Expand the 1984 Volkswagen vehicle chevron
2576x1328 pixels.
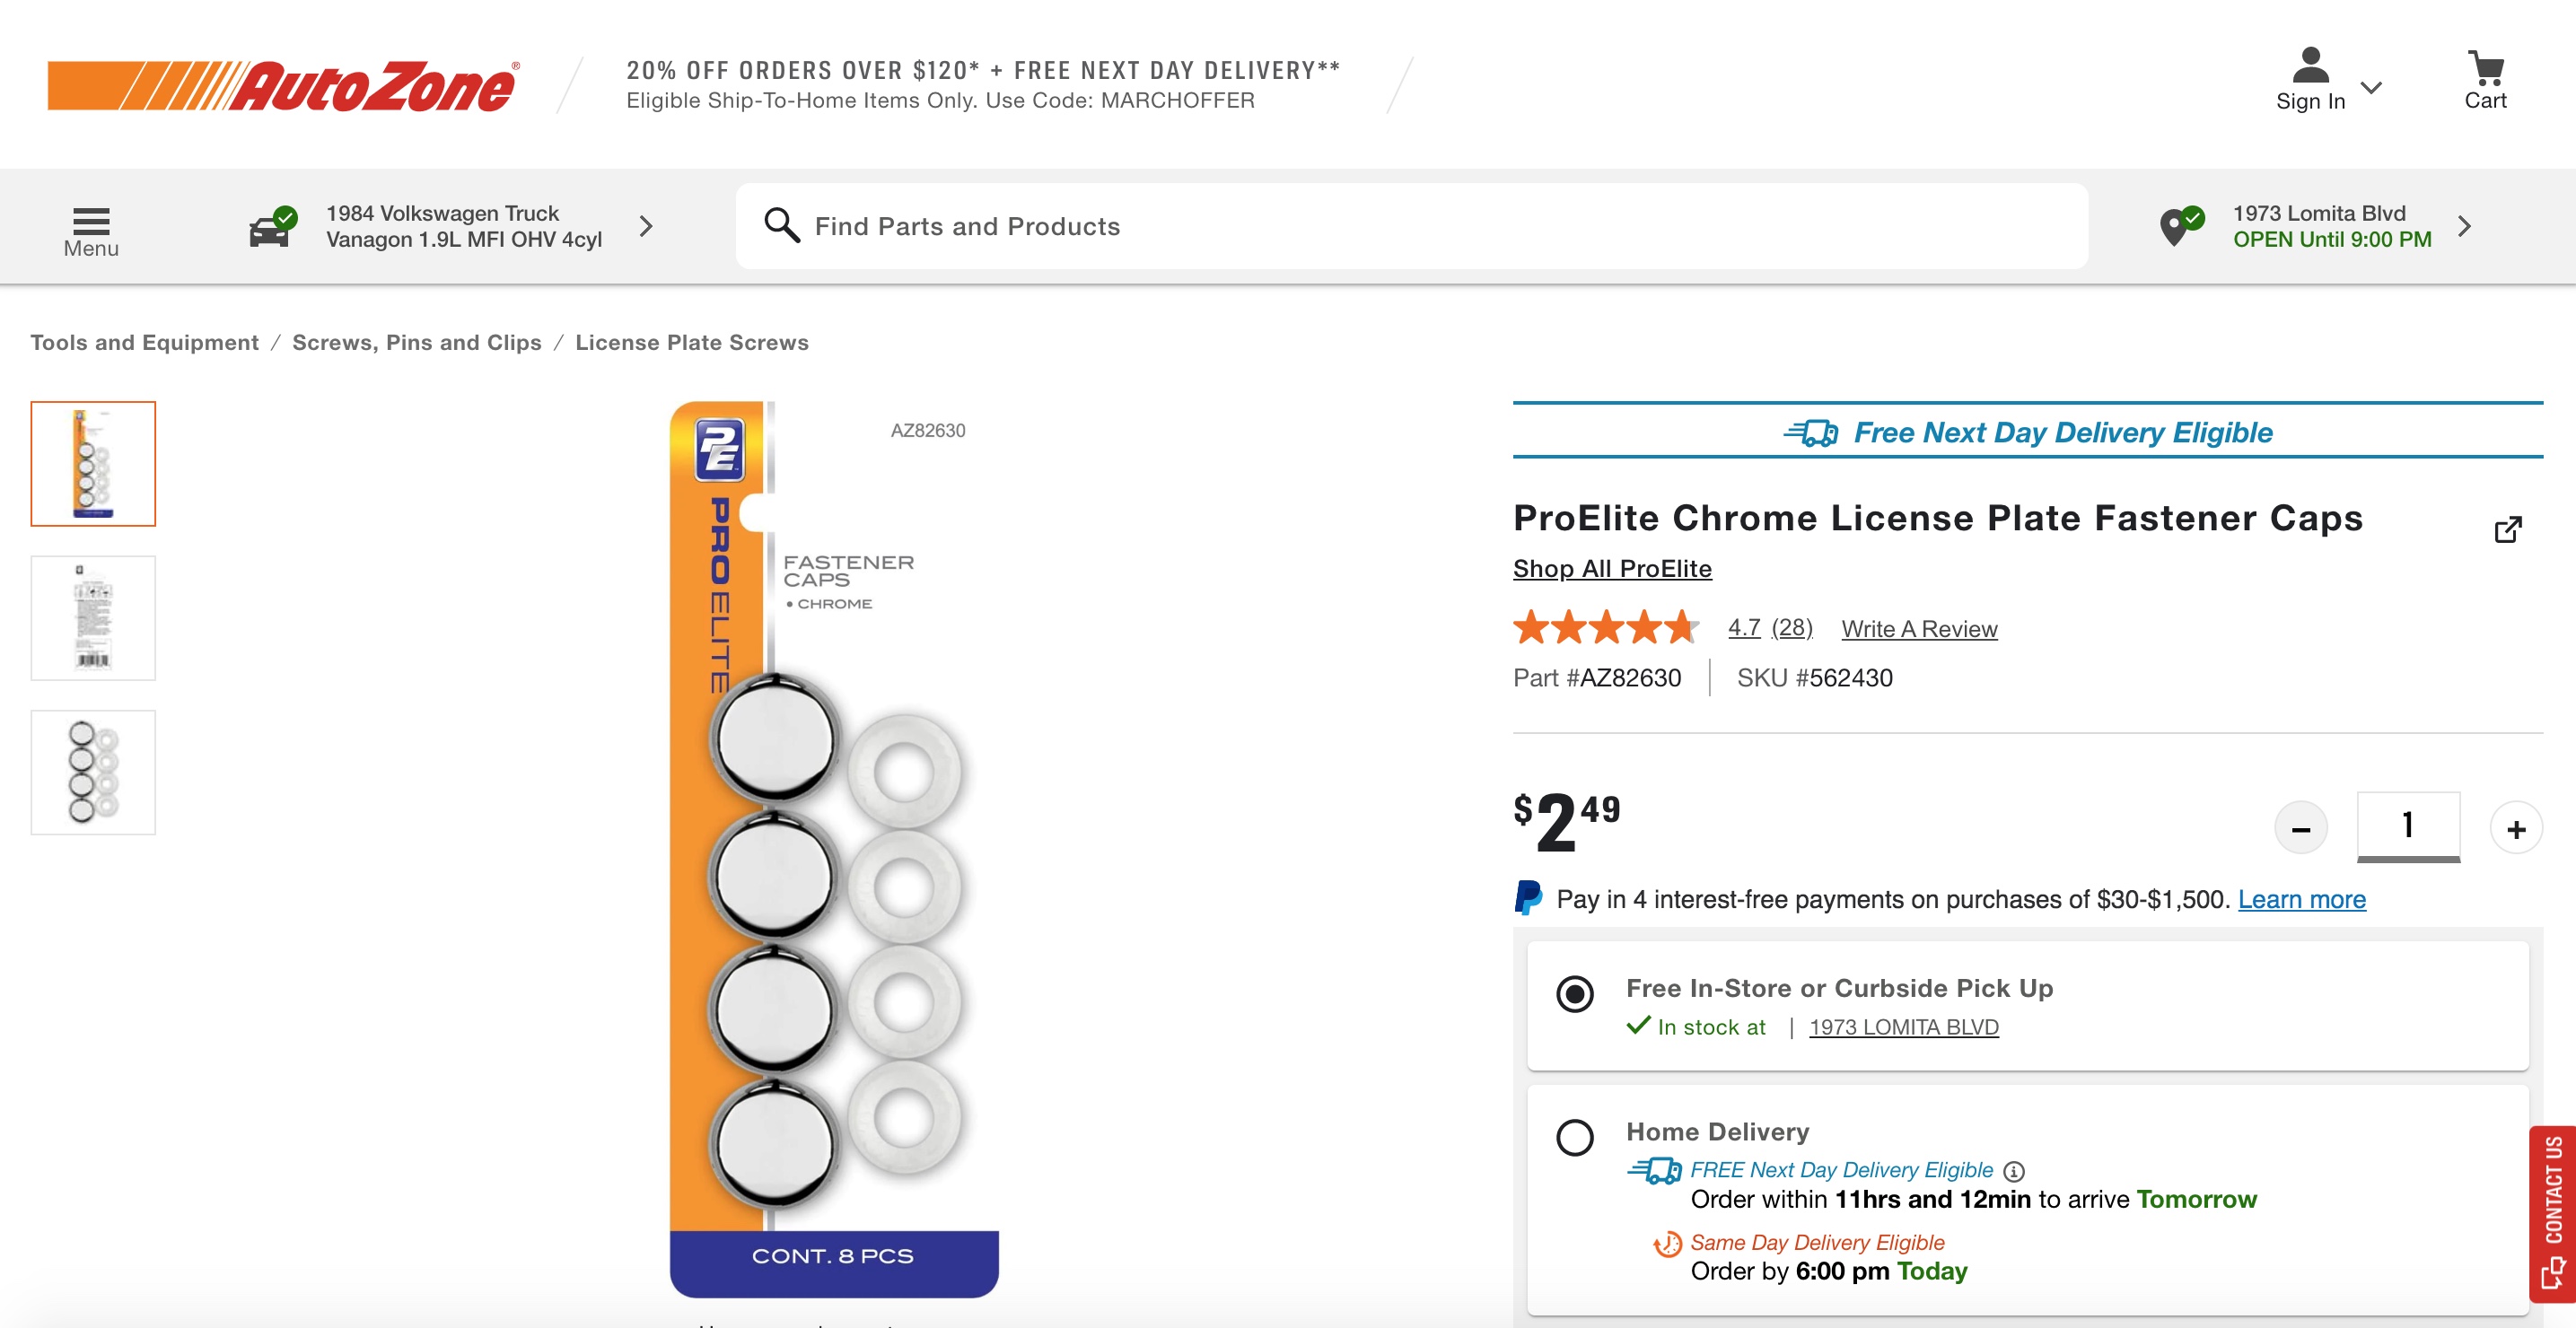pos(646,226)
